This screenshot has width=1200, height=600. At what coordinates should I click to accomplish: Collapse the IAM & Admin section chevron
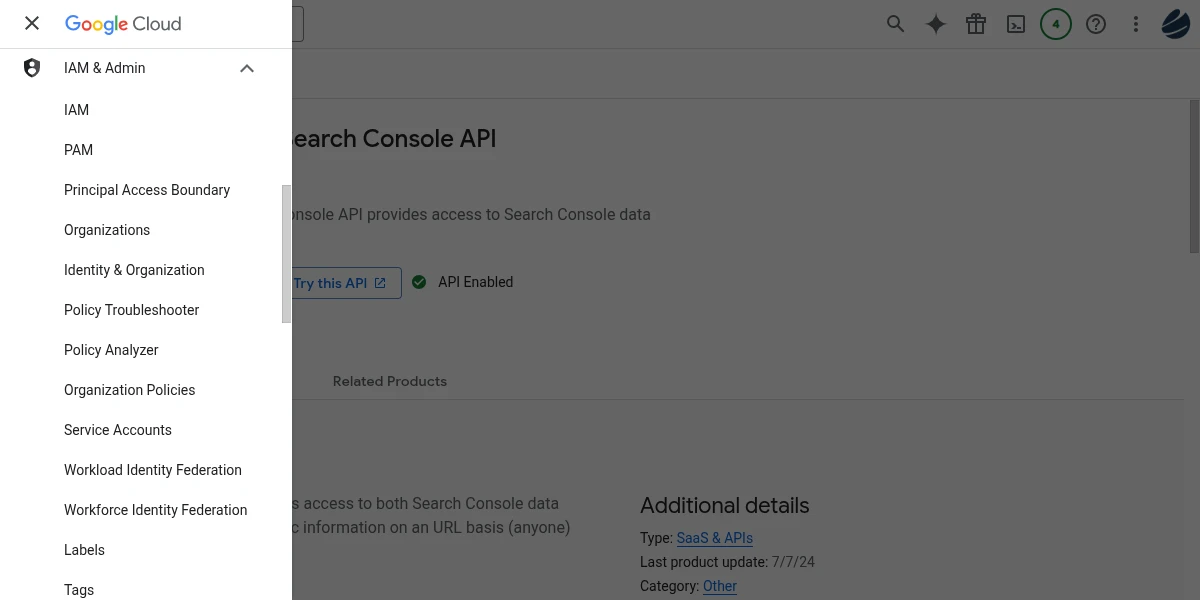point(247,68)
